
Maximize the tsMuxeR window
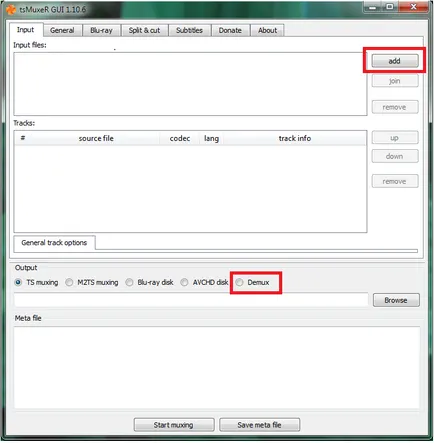(x=390, y=7)
